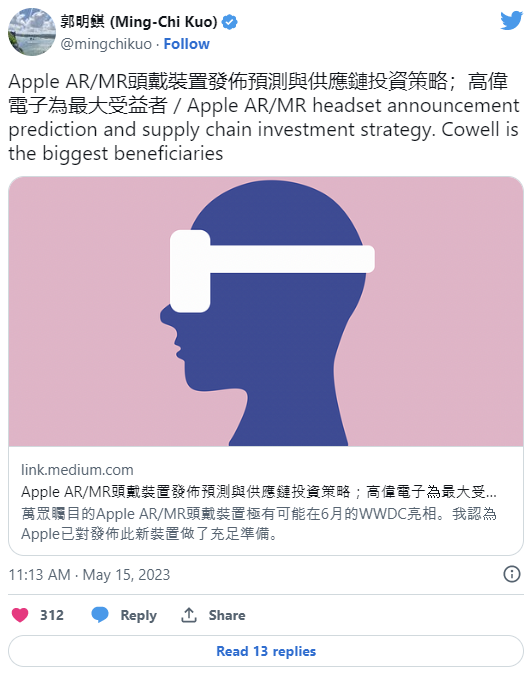Follow the @mingchikuo account

click(x=187, y=44)
